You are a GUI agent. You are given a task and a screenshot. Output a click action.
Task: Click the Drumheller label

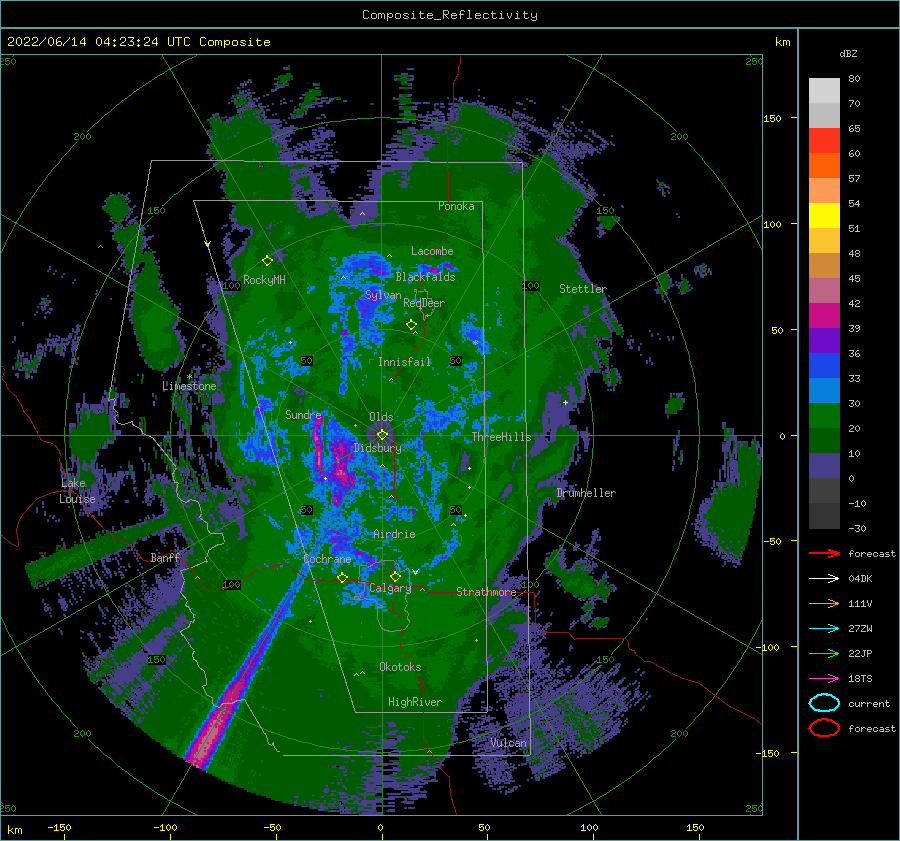(x=586, y=493)
